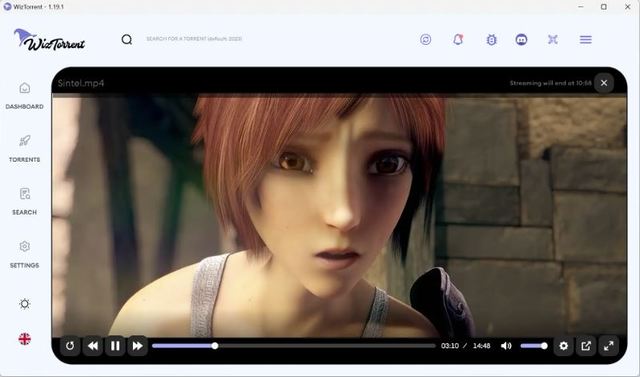Toggle fullscreen video mode
Viewport: 640px width, 377px height.
(609, 346)
